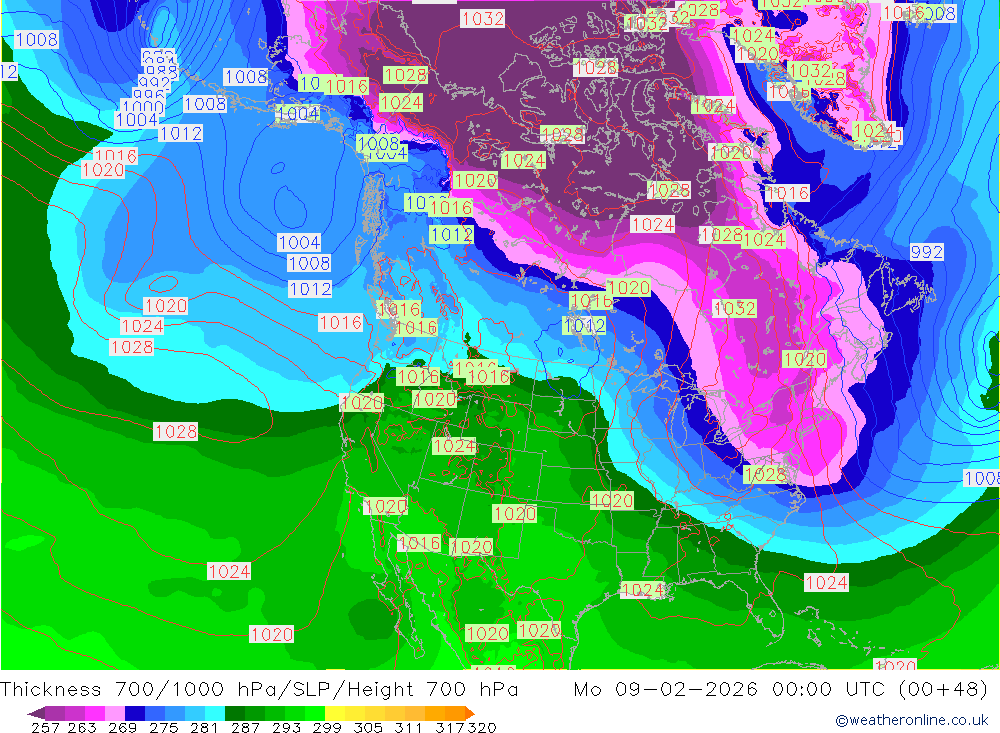Click the legend value 257
The width and height of the screenshot is (1000, 733).
pos(45,727)
